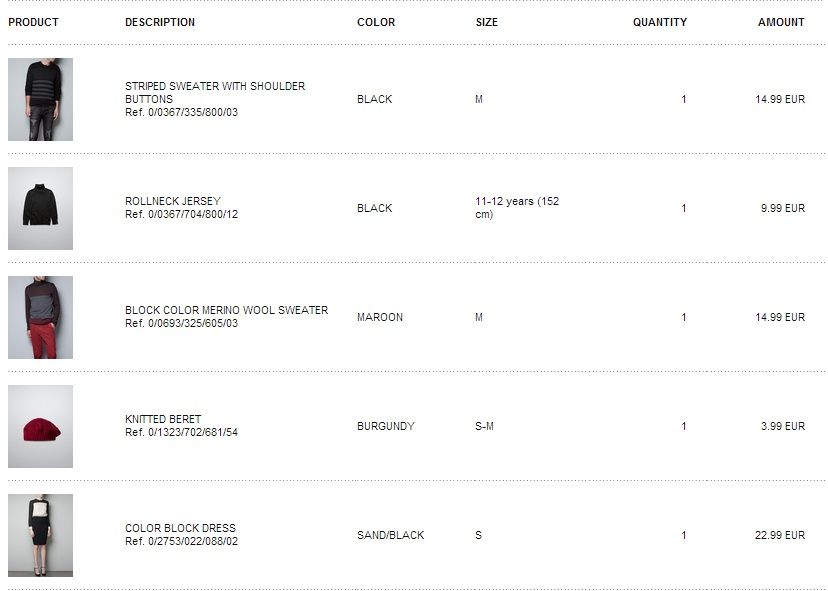Click the 22.99 EUR amount
828x591 pixels.
tap(779, 535)
